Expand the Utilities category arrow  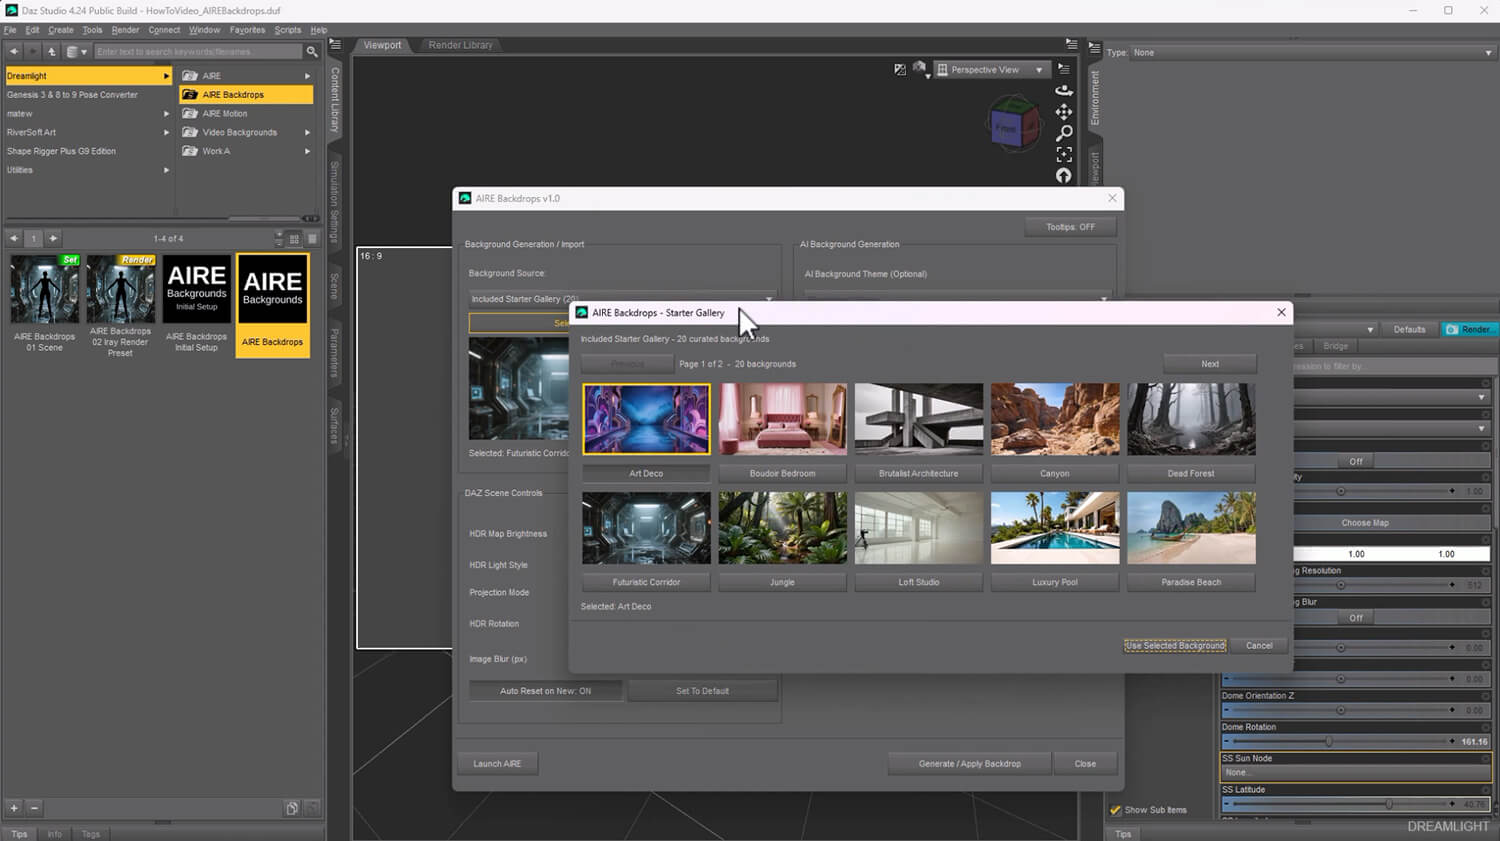(166, 170)
